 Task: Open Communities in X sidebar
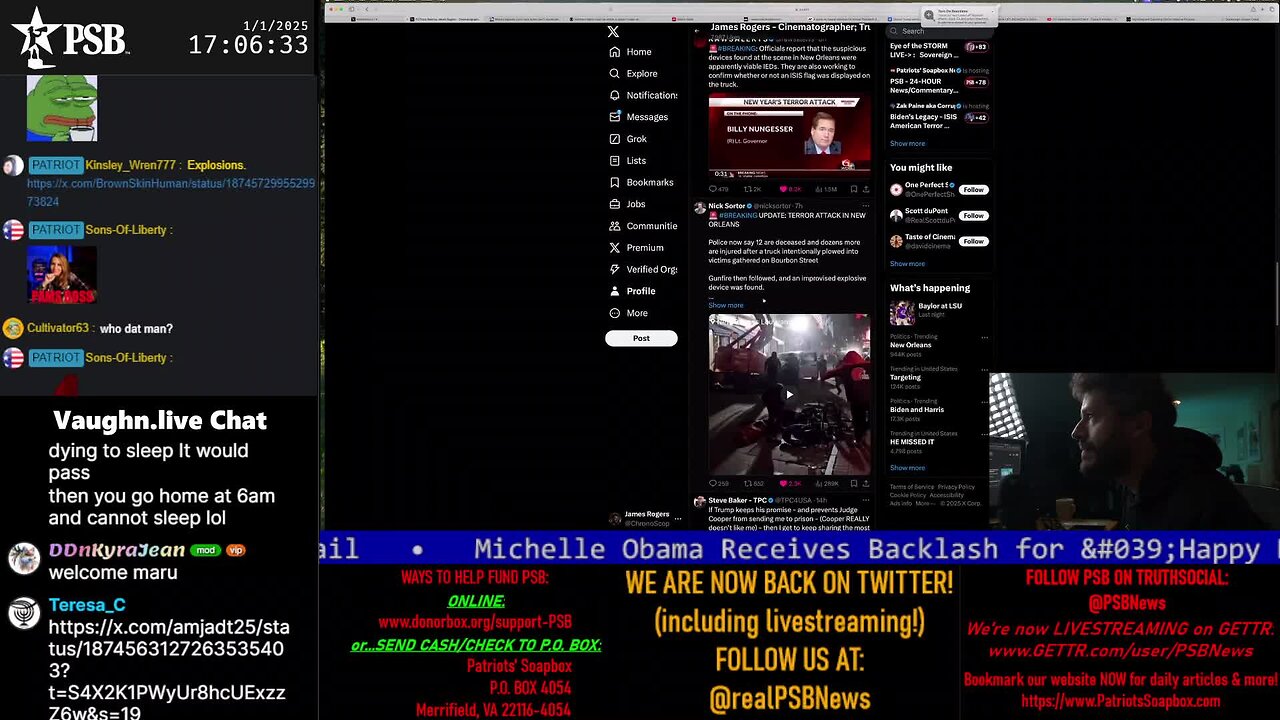[x=644, y=226]
